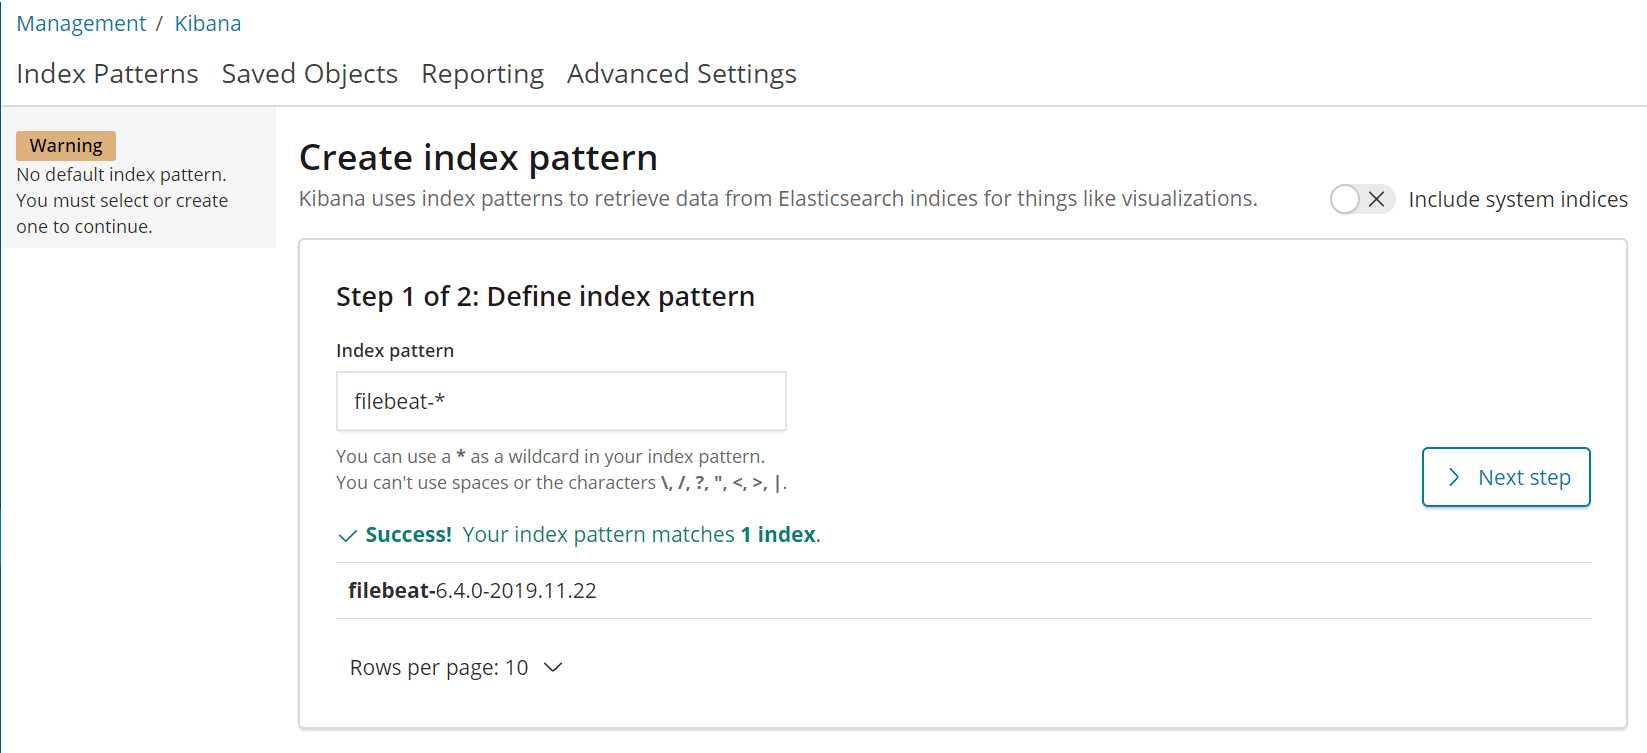Click the Management breadcrumb link
Image resolution: width=1647 pixels, height=753 pixels.
point(81,24)
